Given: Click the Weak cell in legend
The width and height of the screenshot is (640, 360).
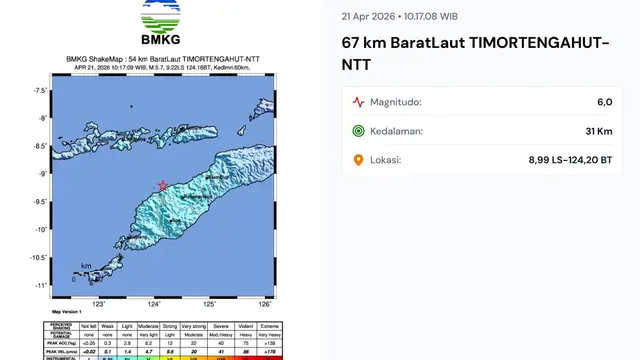Looking at the screenshot, I should click(107, 326).
